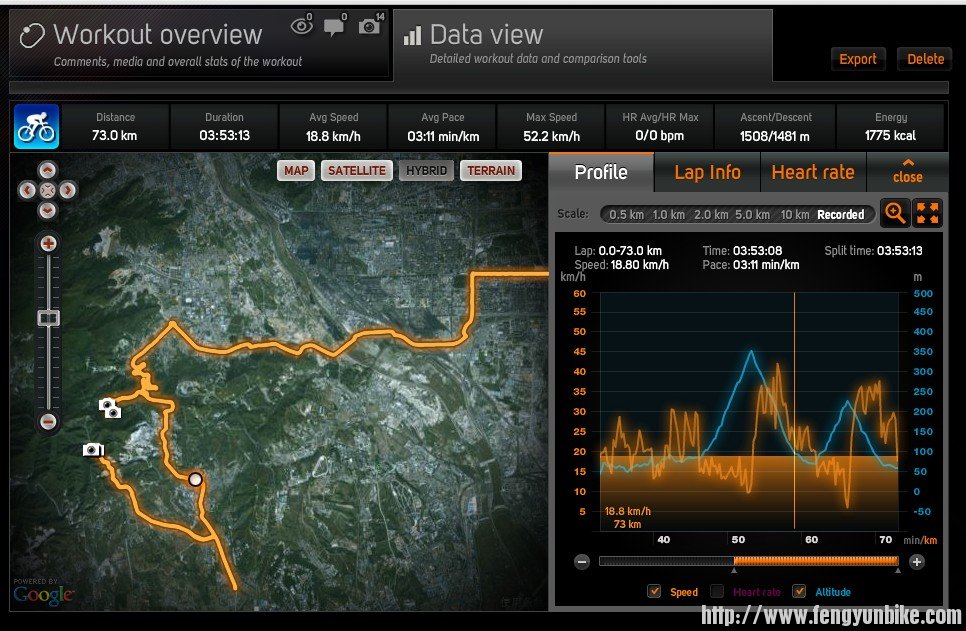Screen dimensions: 966x631
Task: Switch map to SATELLITE view
Action: pyautogui.click(x=356, y=170)
